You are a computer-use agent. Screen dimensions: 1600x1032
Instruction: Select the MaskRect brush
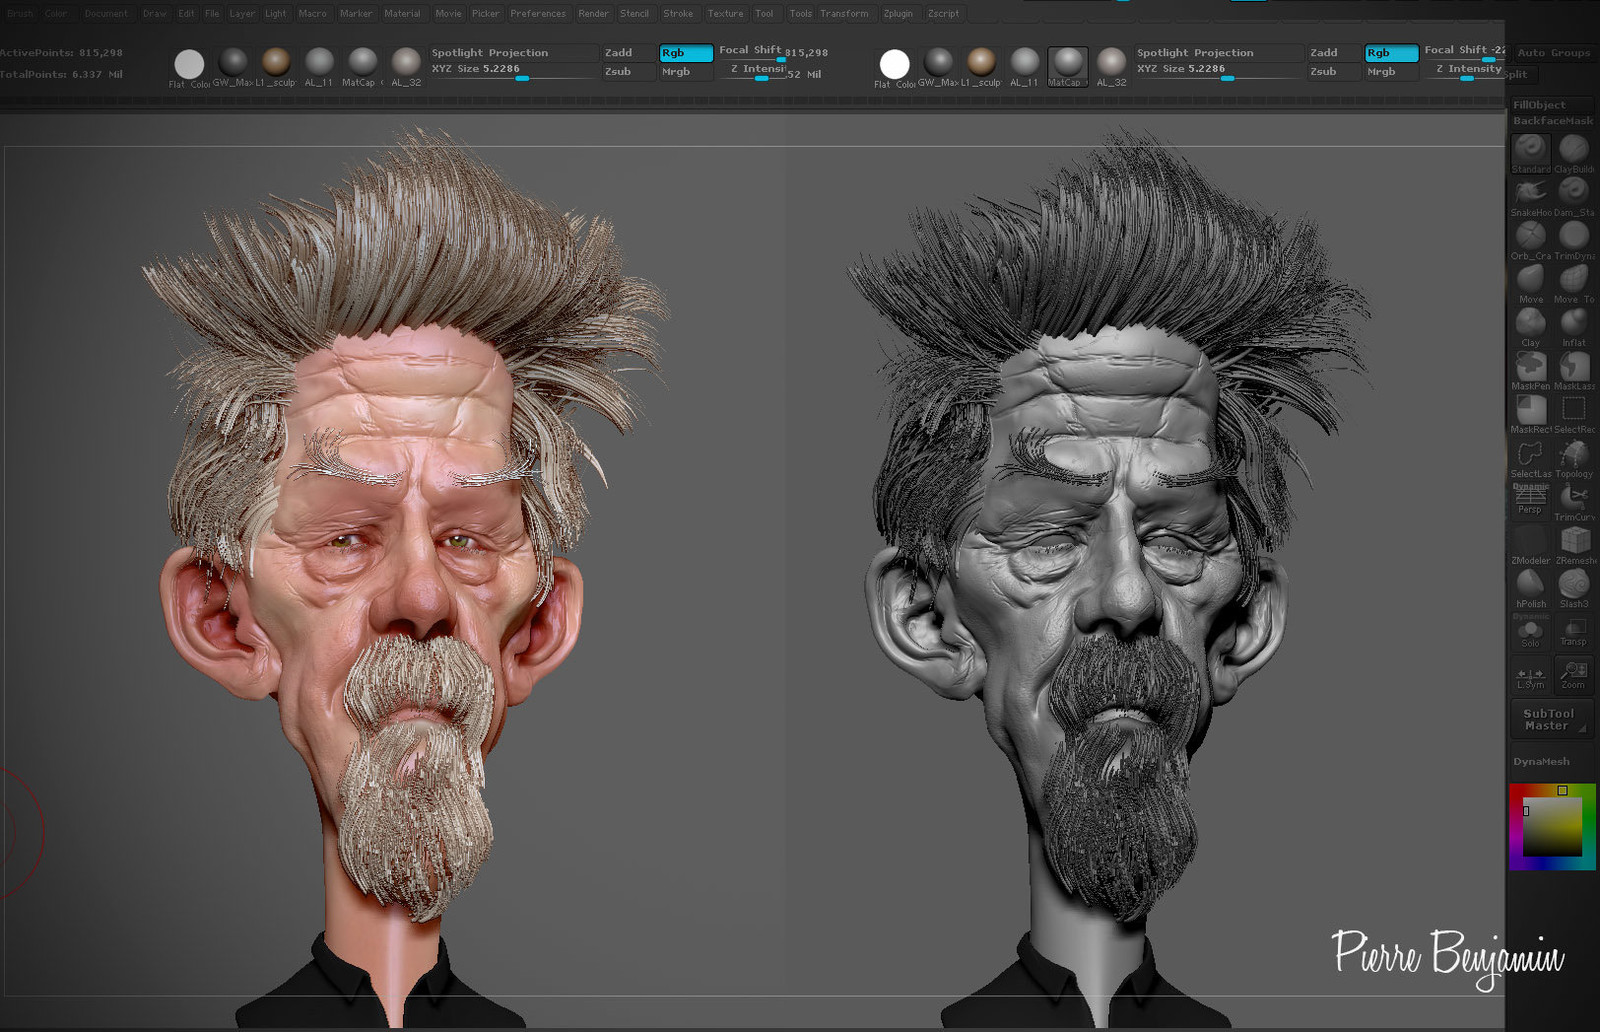point(1530,414)
